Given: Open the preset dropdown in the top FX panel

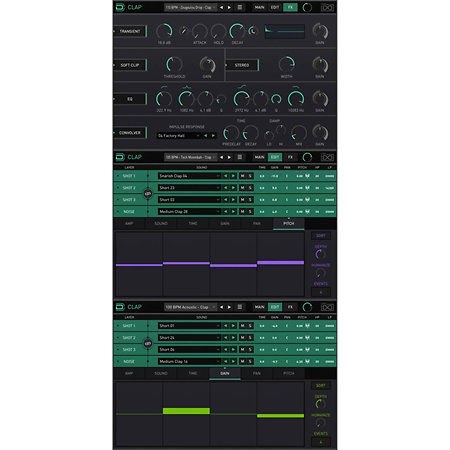Looking at the screenshot, I should (x=190, y=7).
